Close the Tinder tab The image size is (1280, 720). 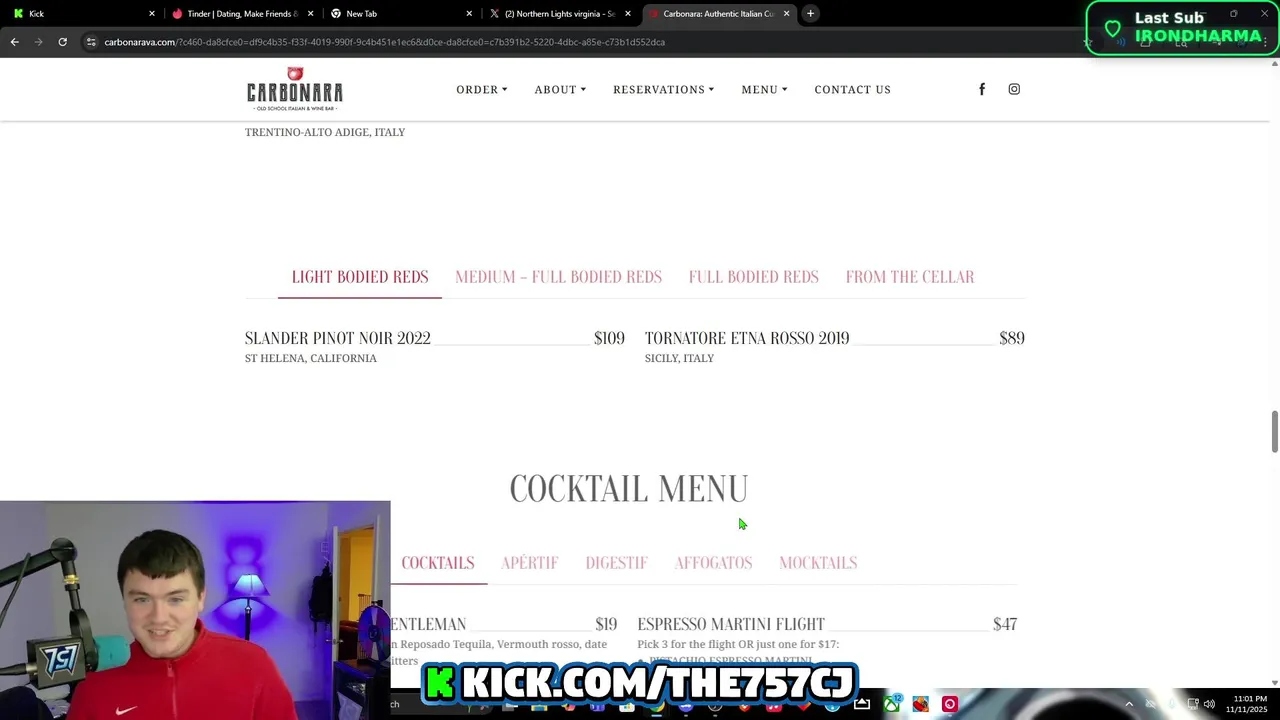tap(311, 14)
